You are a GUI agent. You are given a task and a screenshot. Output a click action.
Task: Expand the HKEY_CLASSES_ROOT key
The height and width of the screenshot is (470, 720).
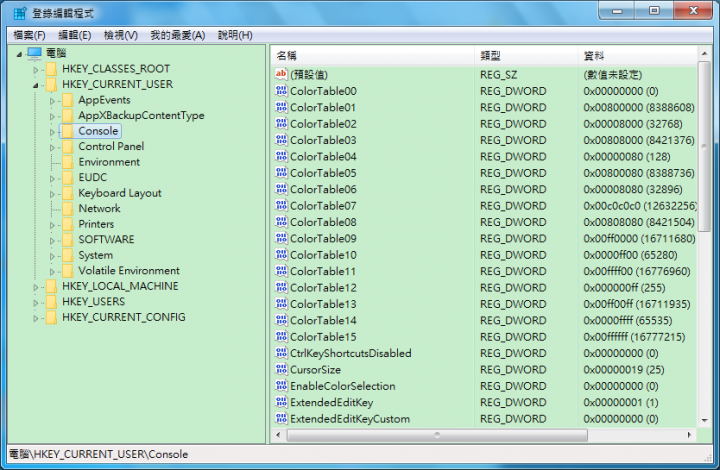tap(35, 70)
